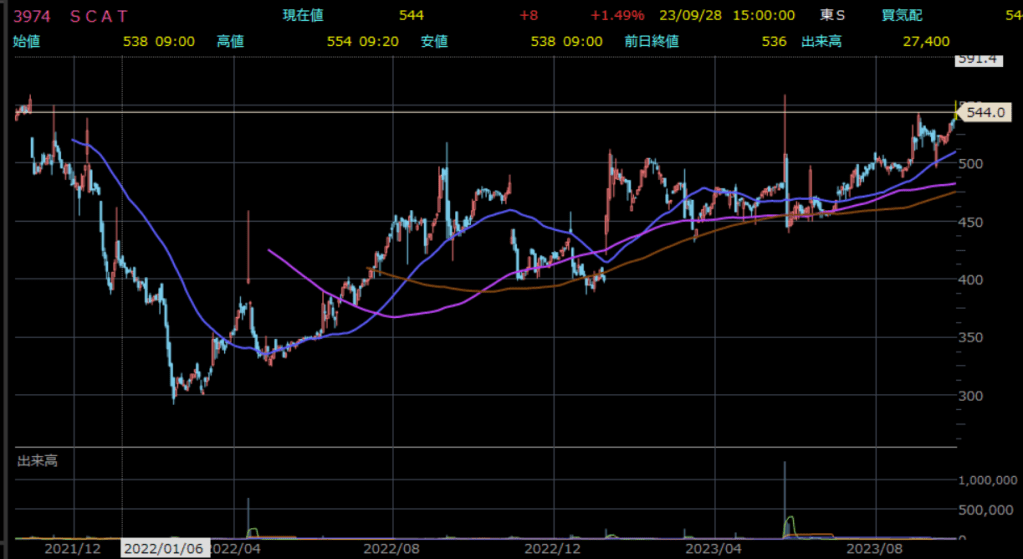Image resolution: width=1023 pixels, height=559 pixels.
Task: Select the SCAT stock name
Action: point(100,15)
